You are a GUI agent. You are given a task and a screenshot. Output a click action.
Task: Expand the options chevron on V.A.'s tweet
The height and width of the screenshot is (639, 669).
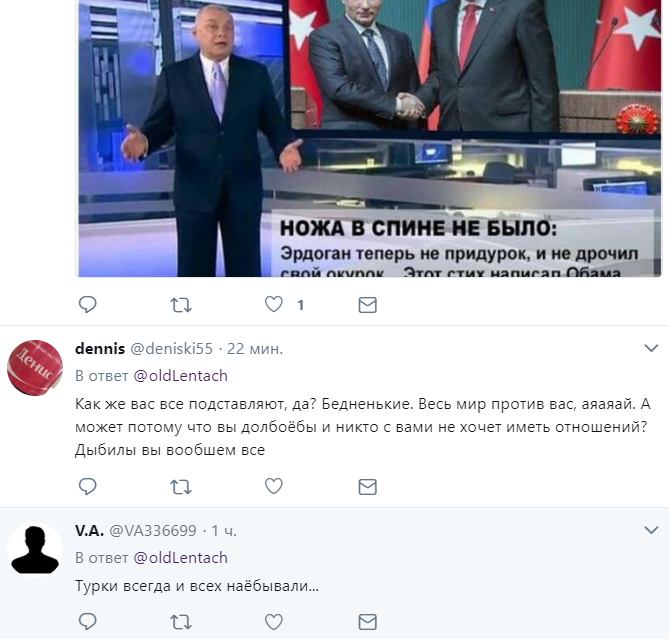click(x=651, y=530)
